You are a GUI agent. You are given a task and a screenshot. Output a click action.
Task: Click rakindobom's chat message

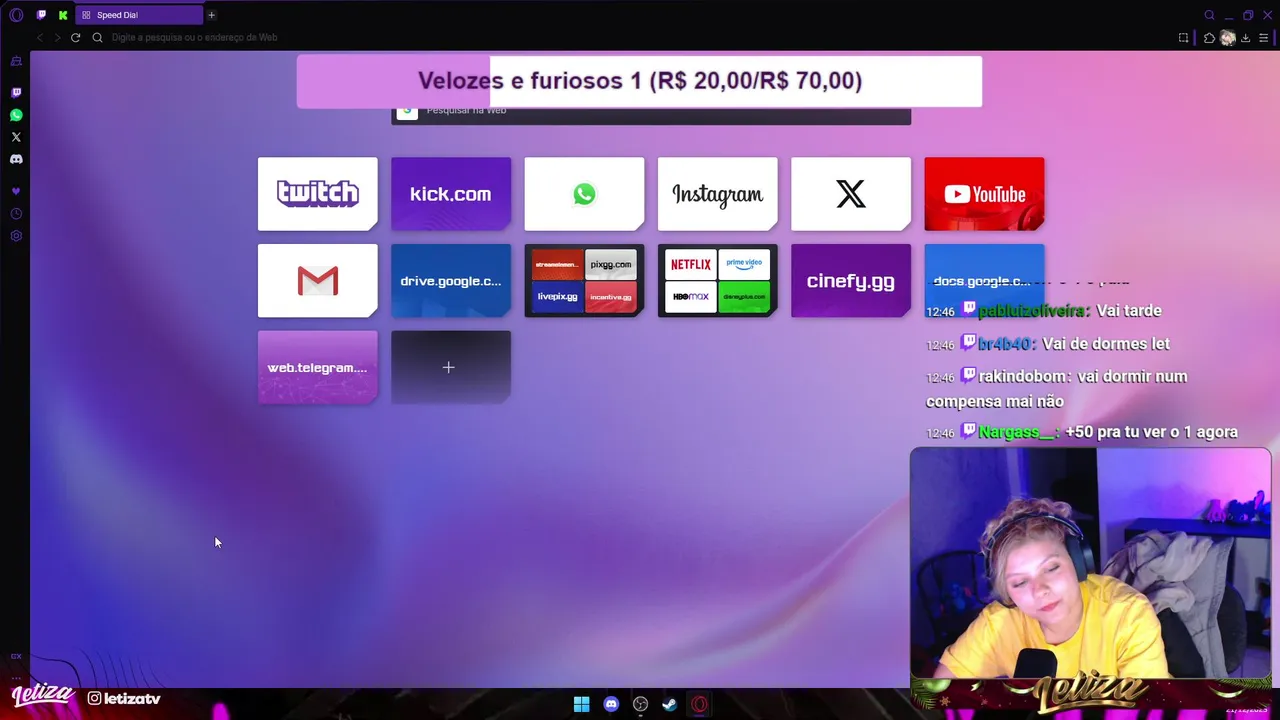[1057, 389]
